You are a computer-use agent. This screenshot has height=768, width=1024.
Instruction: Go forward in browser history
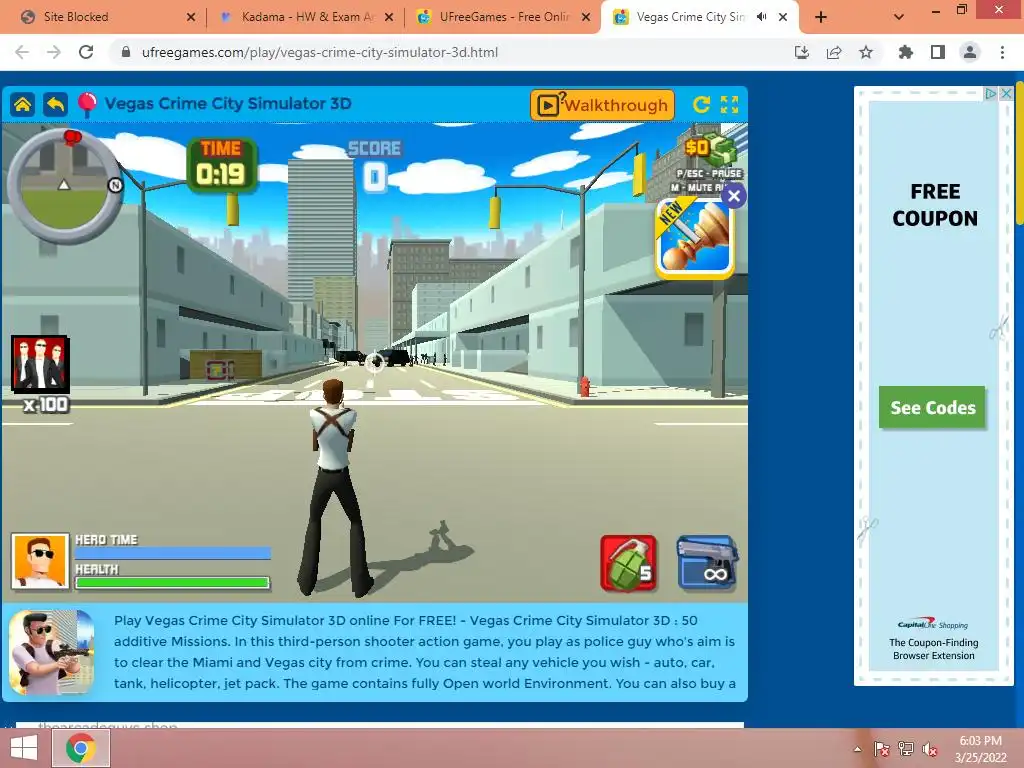54,52
